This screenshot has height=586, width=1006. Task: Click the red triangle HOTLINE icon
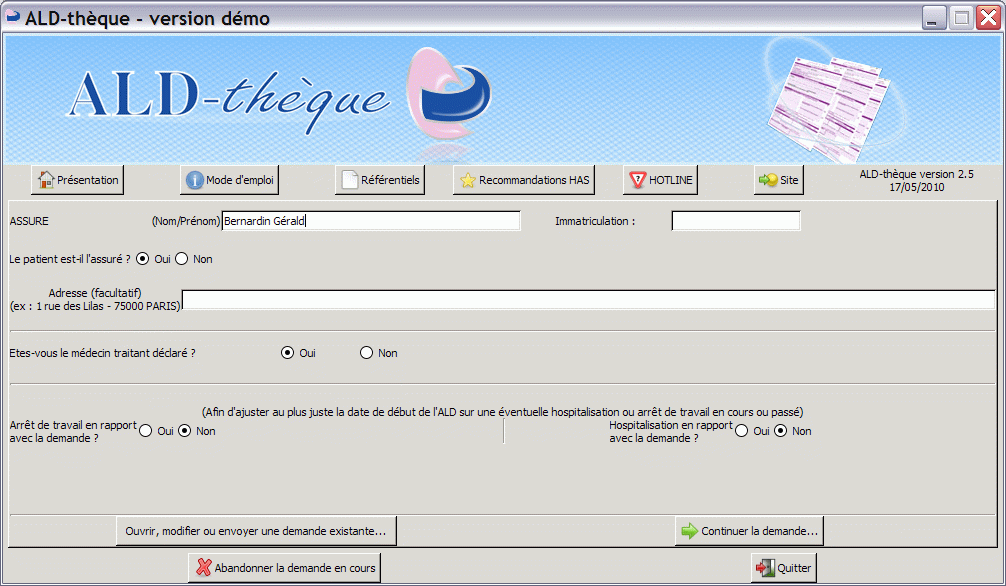(x=637, y=180)
